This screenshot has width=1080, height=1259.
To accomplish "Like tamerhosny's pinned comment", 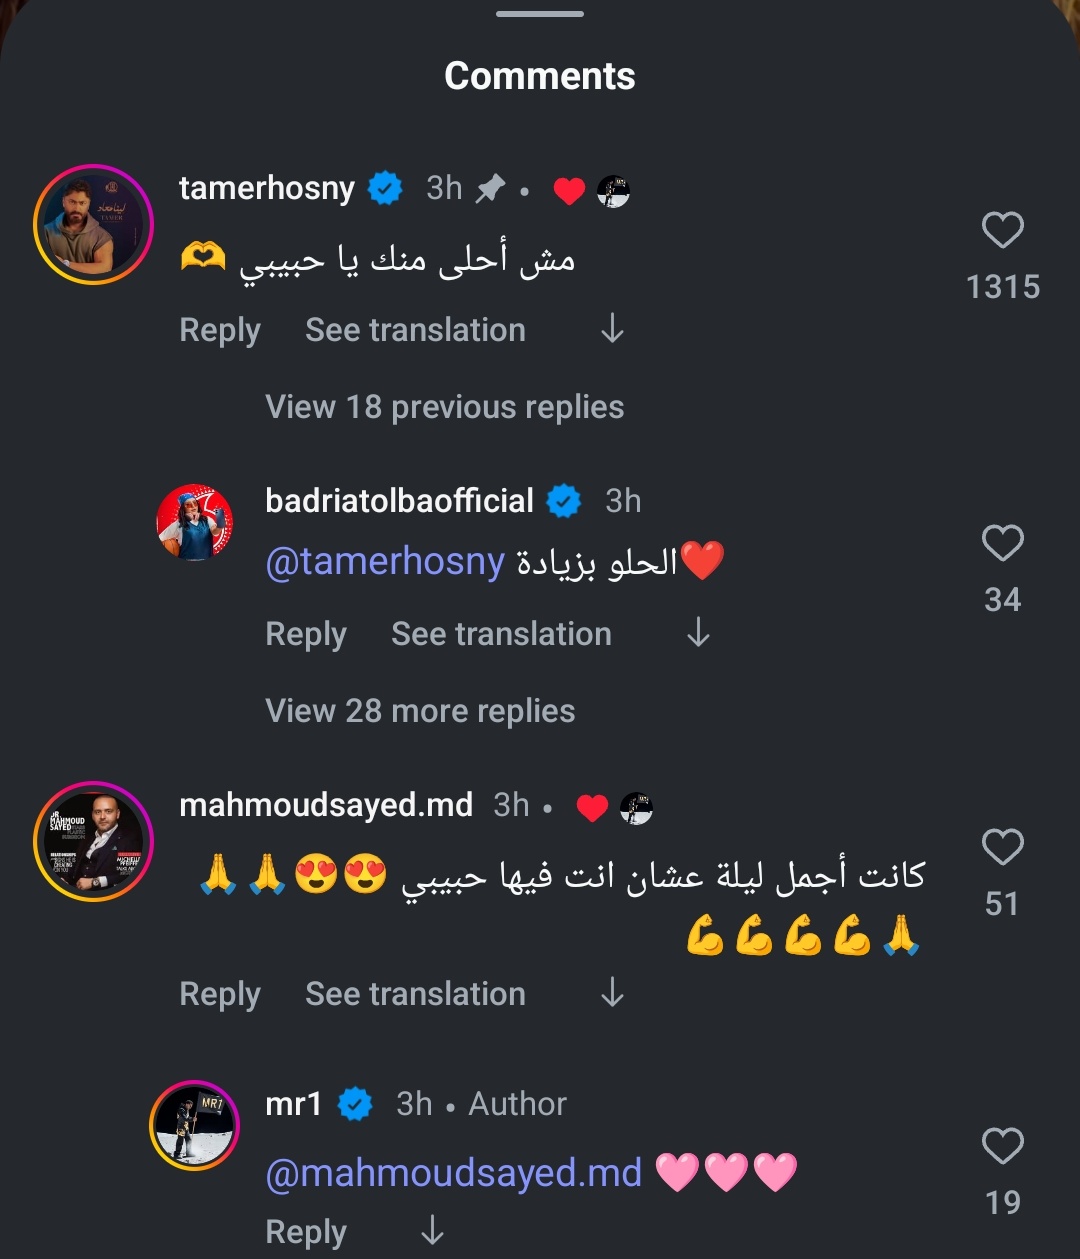I will click(x=1002, y=231).
